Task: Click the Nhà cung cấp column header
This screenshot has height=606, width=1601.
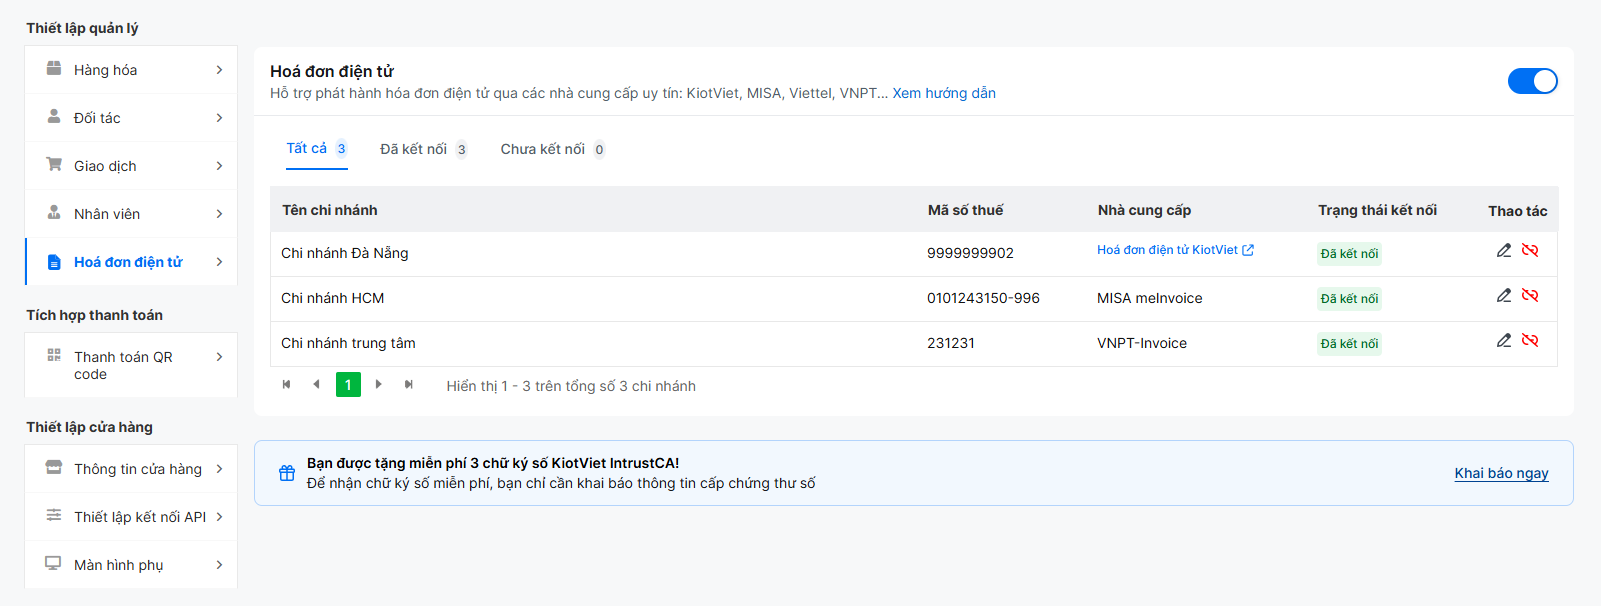Action: [x=1144, y=210]
